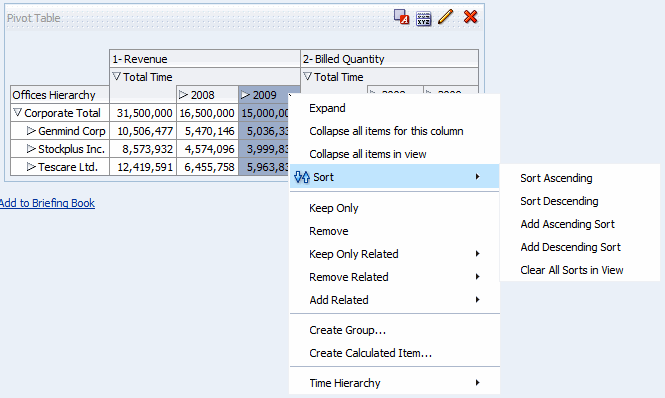The height and width of the screenshot is (398, 665).
Task: Click the Offices Hierarchy header cell
Action: 60,95
